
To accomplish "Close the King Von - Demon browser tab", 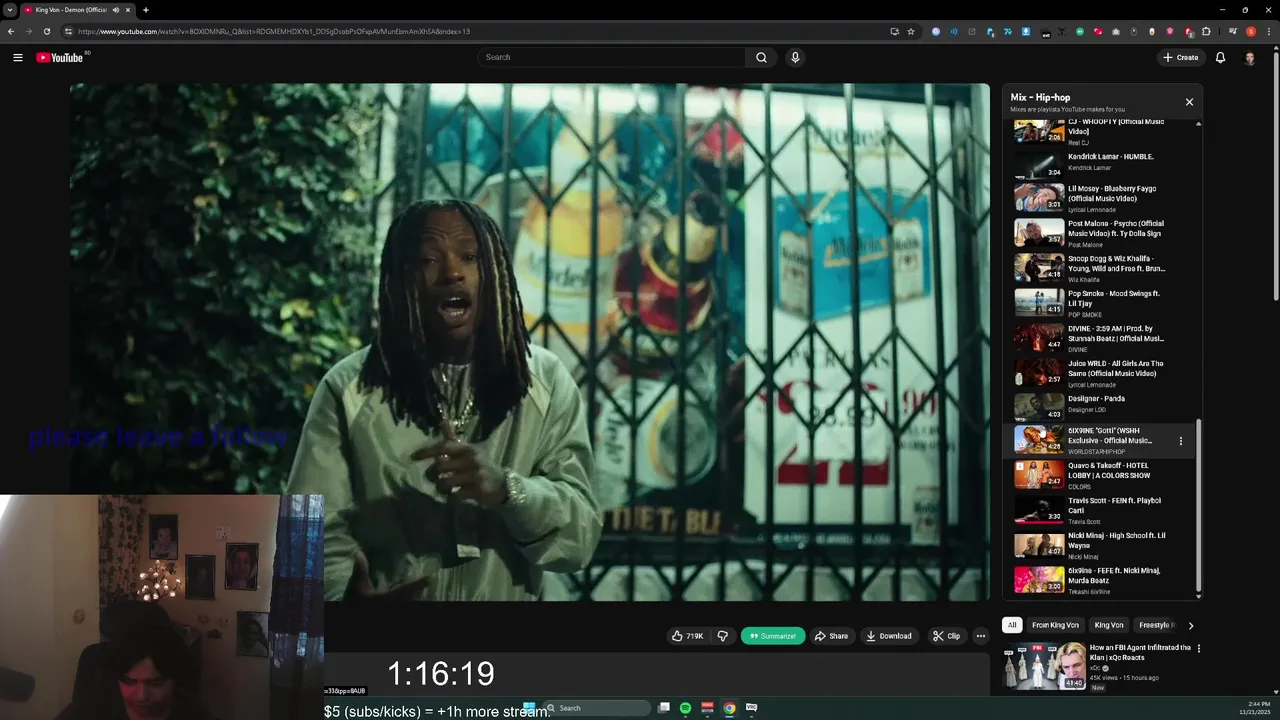I will click(127, 10).
